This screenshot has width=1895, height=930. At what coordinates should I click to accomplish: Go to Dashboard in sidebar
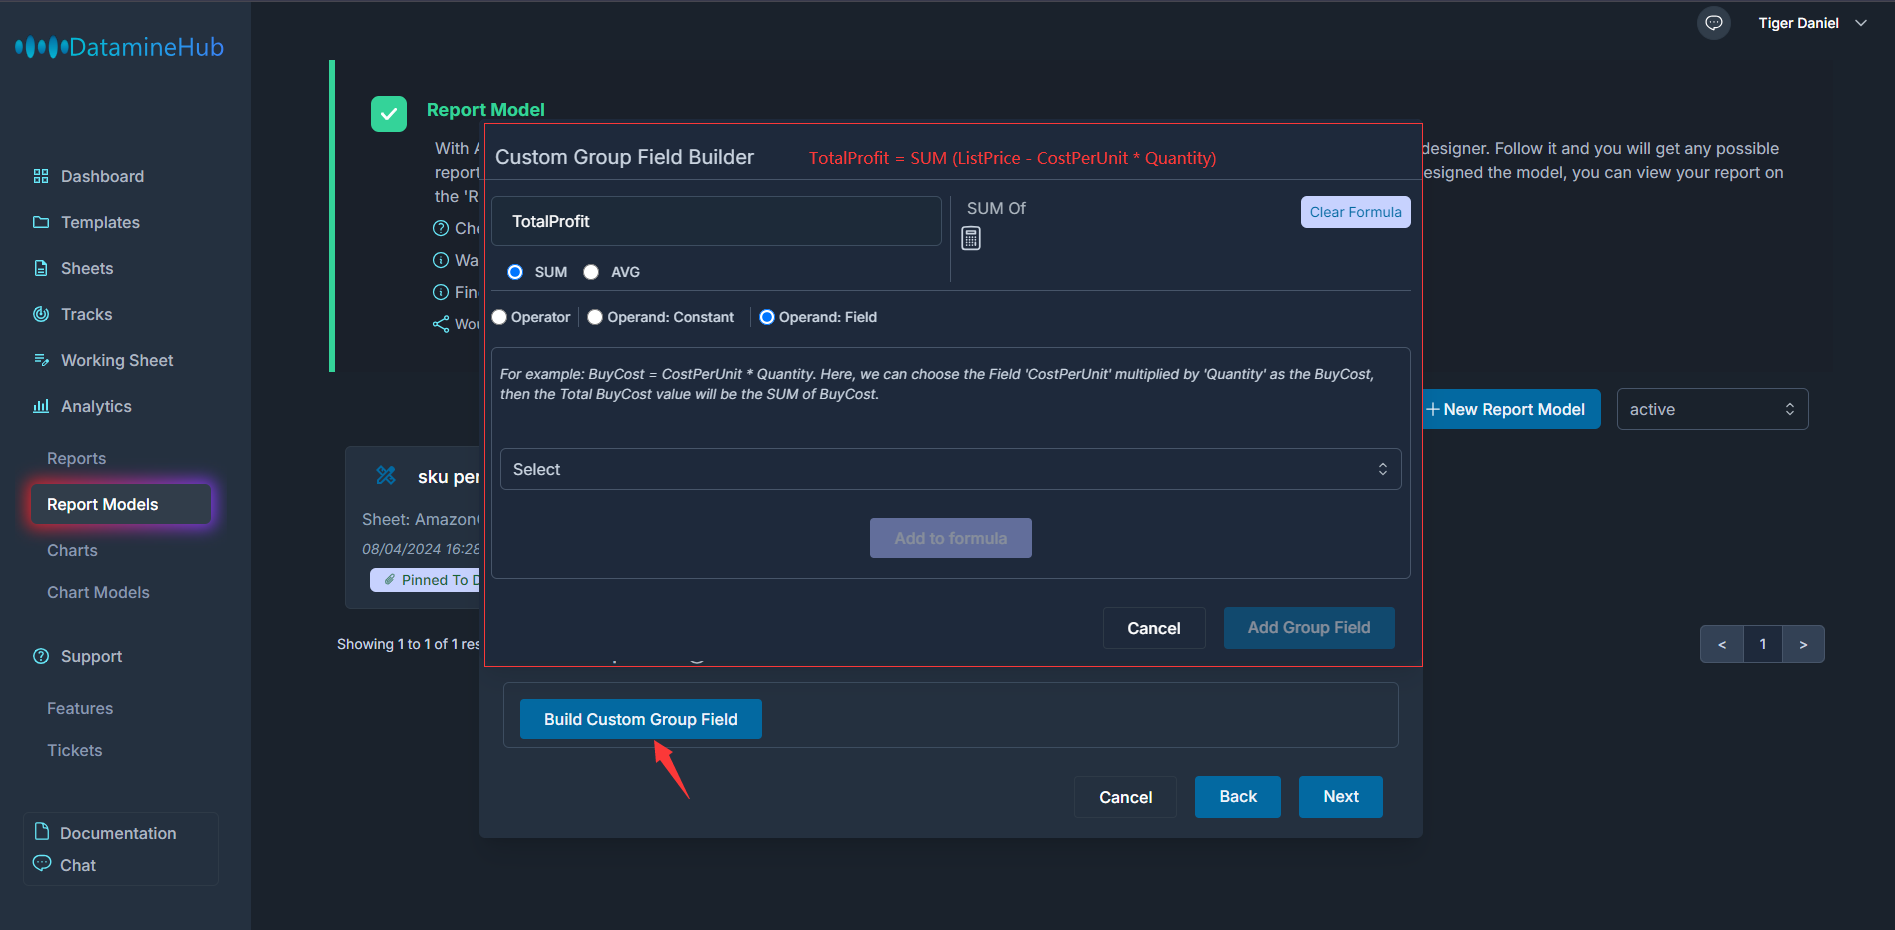[102, 176]
